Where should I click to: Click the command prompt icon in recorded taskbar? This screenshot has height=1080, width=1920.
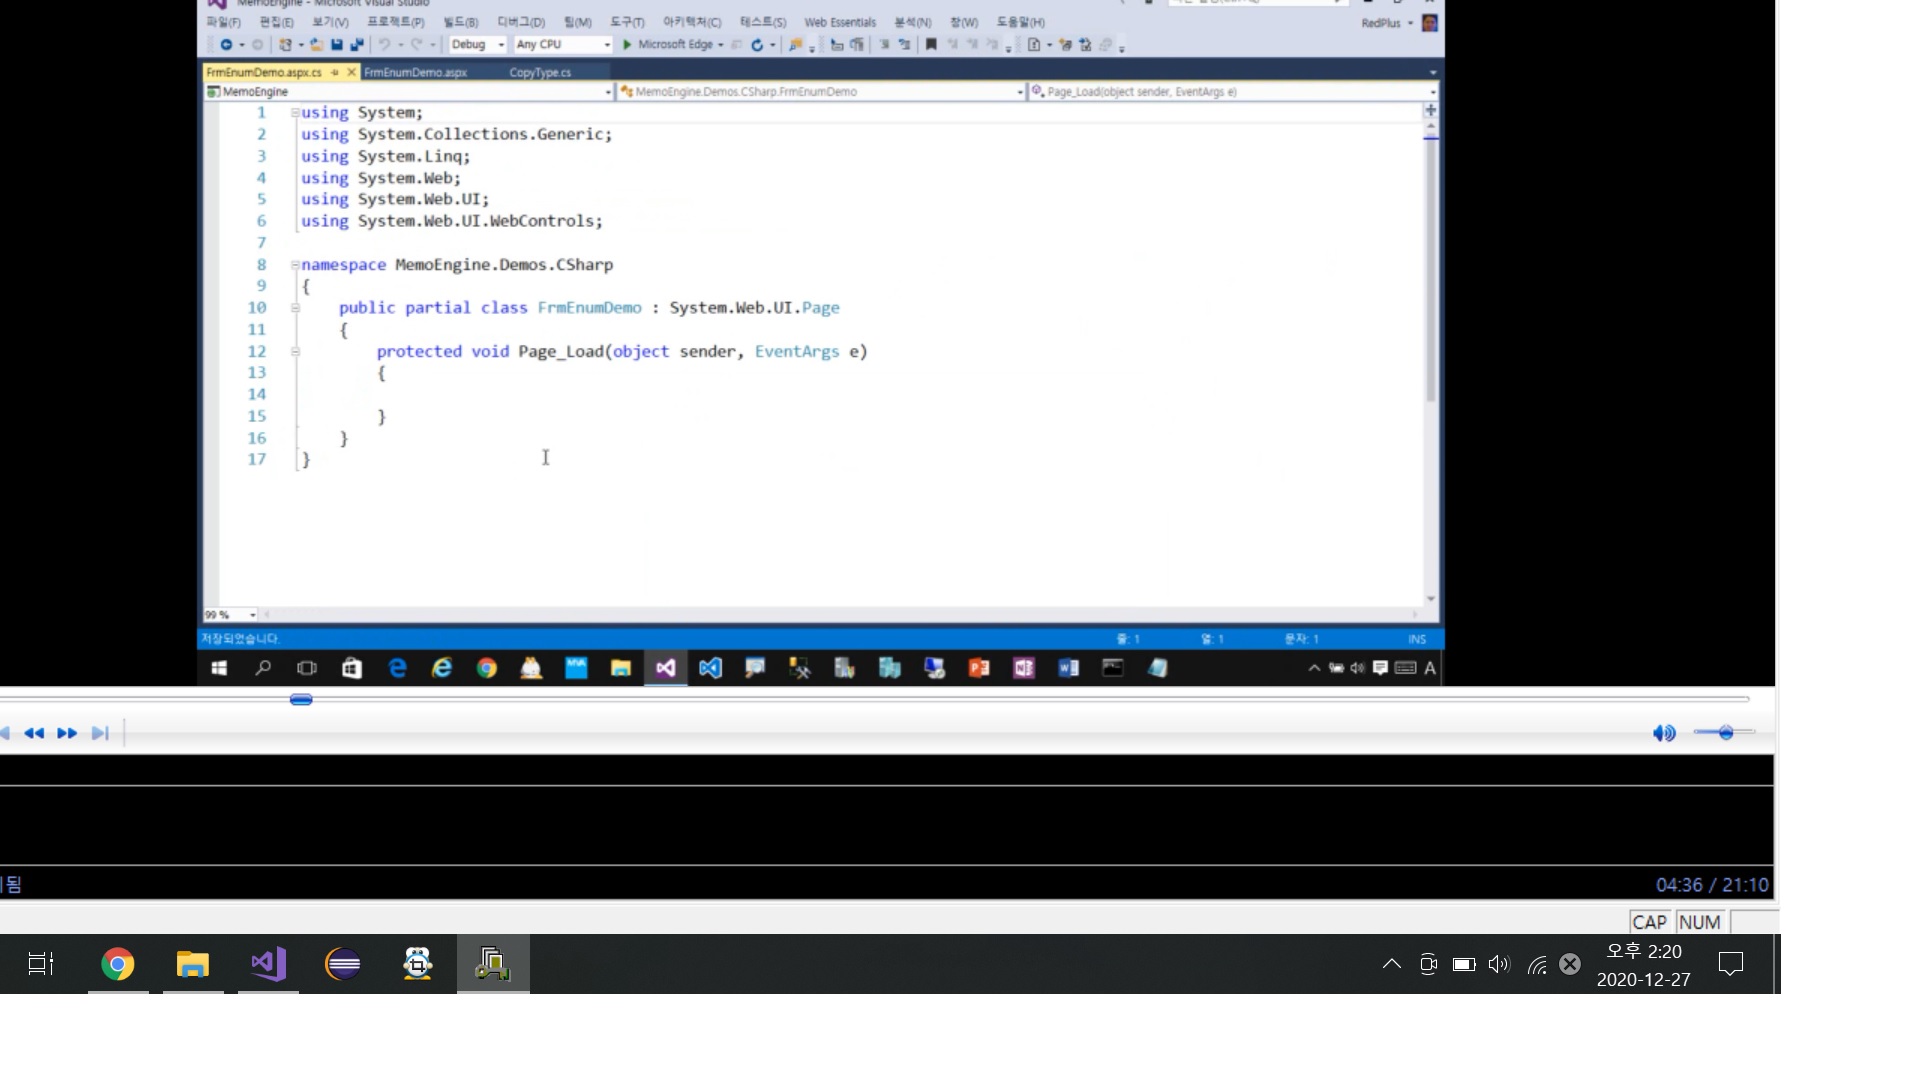(1113, 668)
